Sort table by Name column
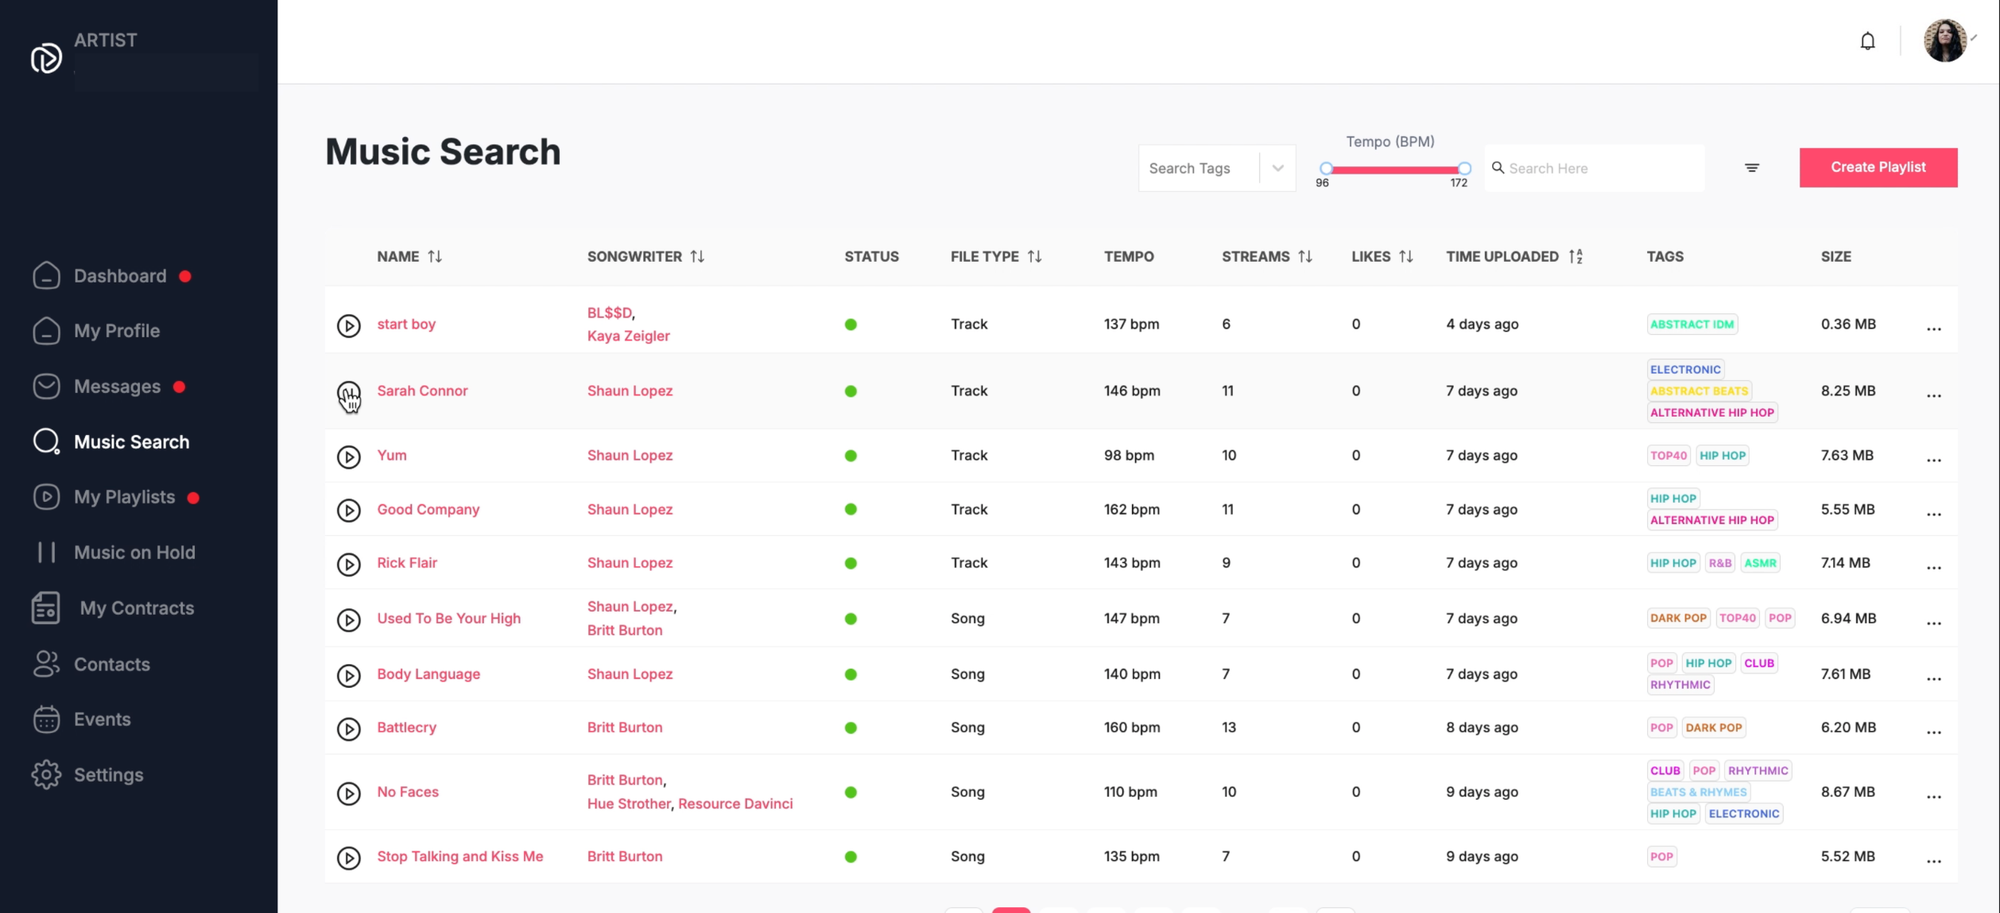2000x913 pixels. (434, 257)
